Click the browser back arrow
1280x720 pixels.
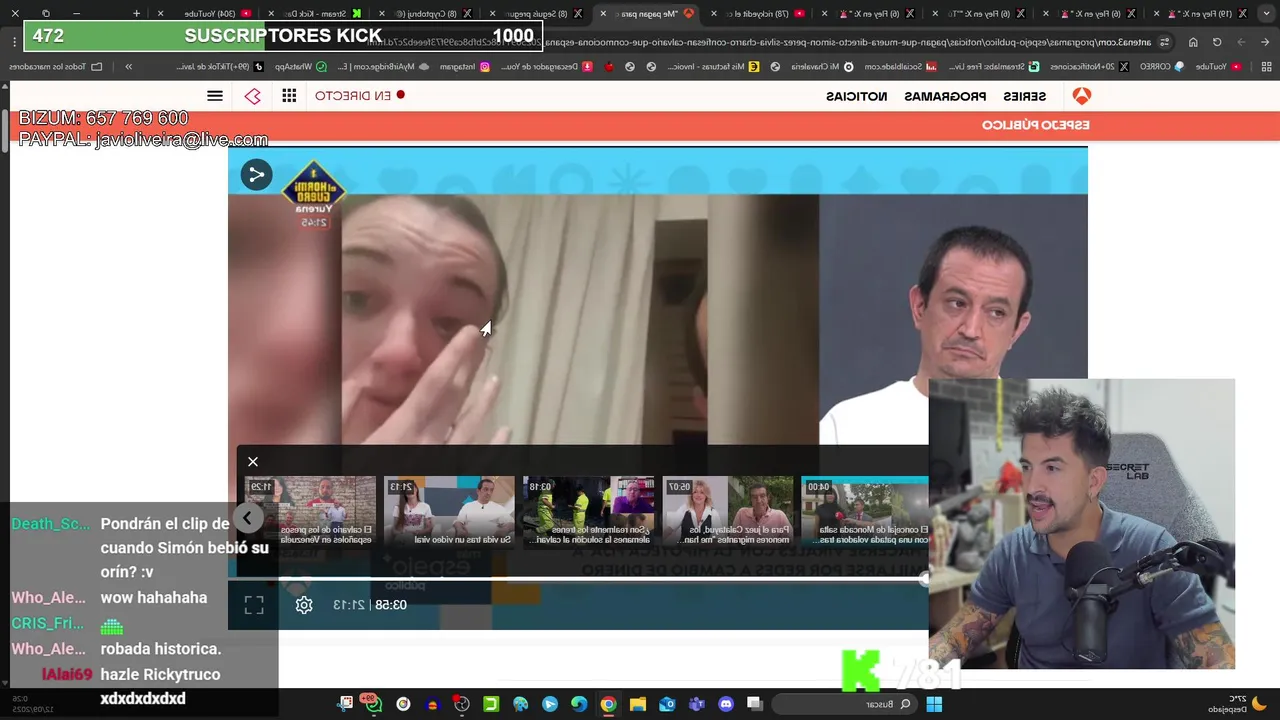click(x=1265, y=42)
